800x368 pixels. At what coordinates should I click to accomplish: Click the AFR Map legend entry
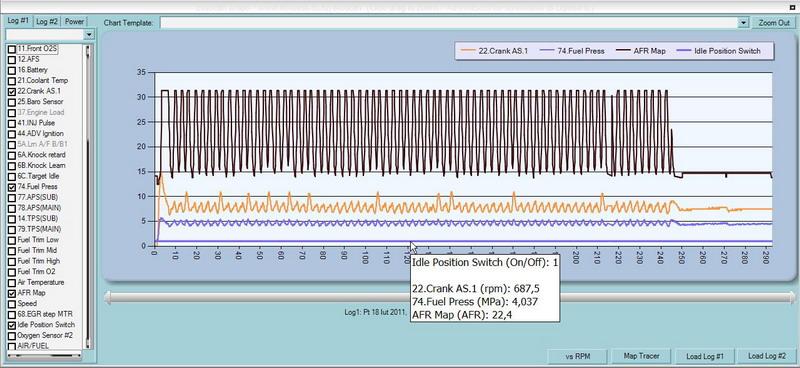(640, 51)
